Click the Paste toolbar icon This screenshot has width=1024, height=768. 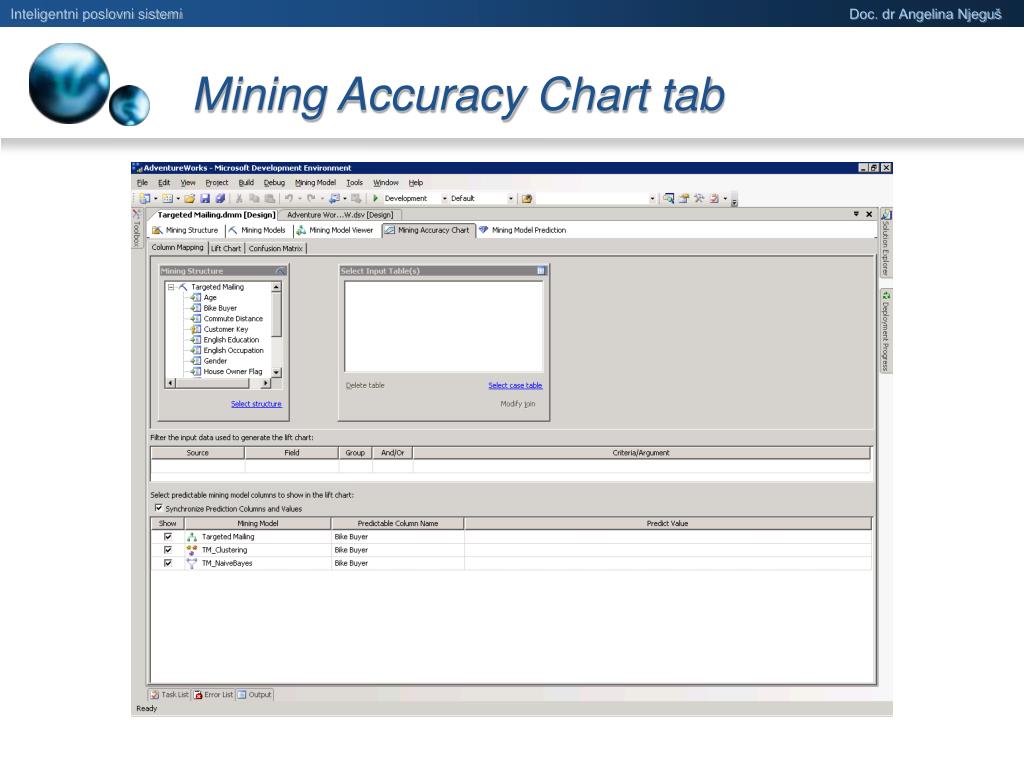(x=269, y=199)
